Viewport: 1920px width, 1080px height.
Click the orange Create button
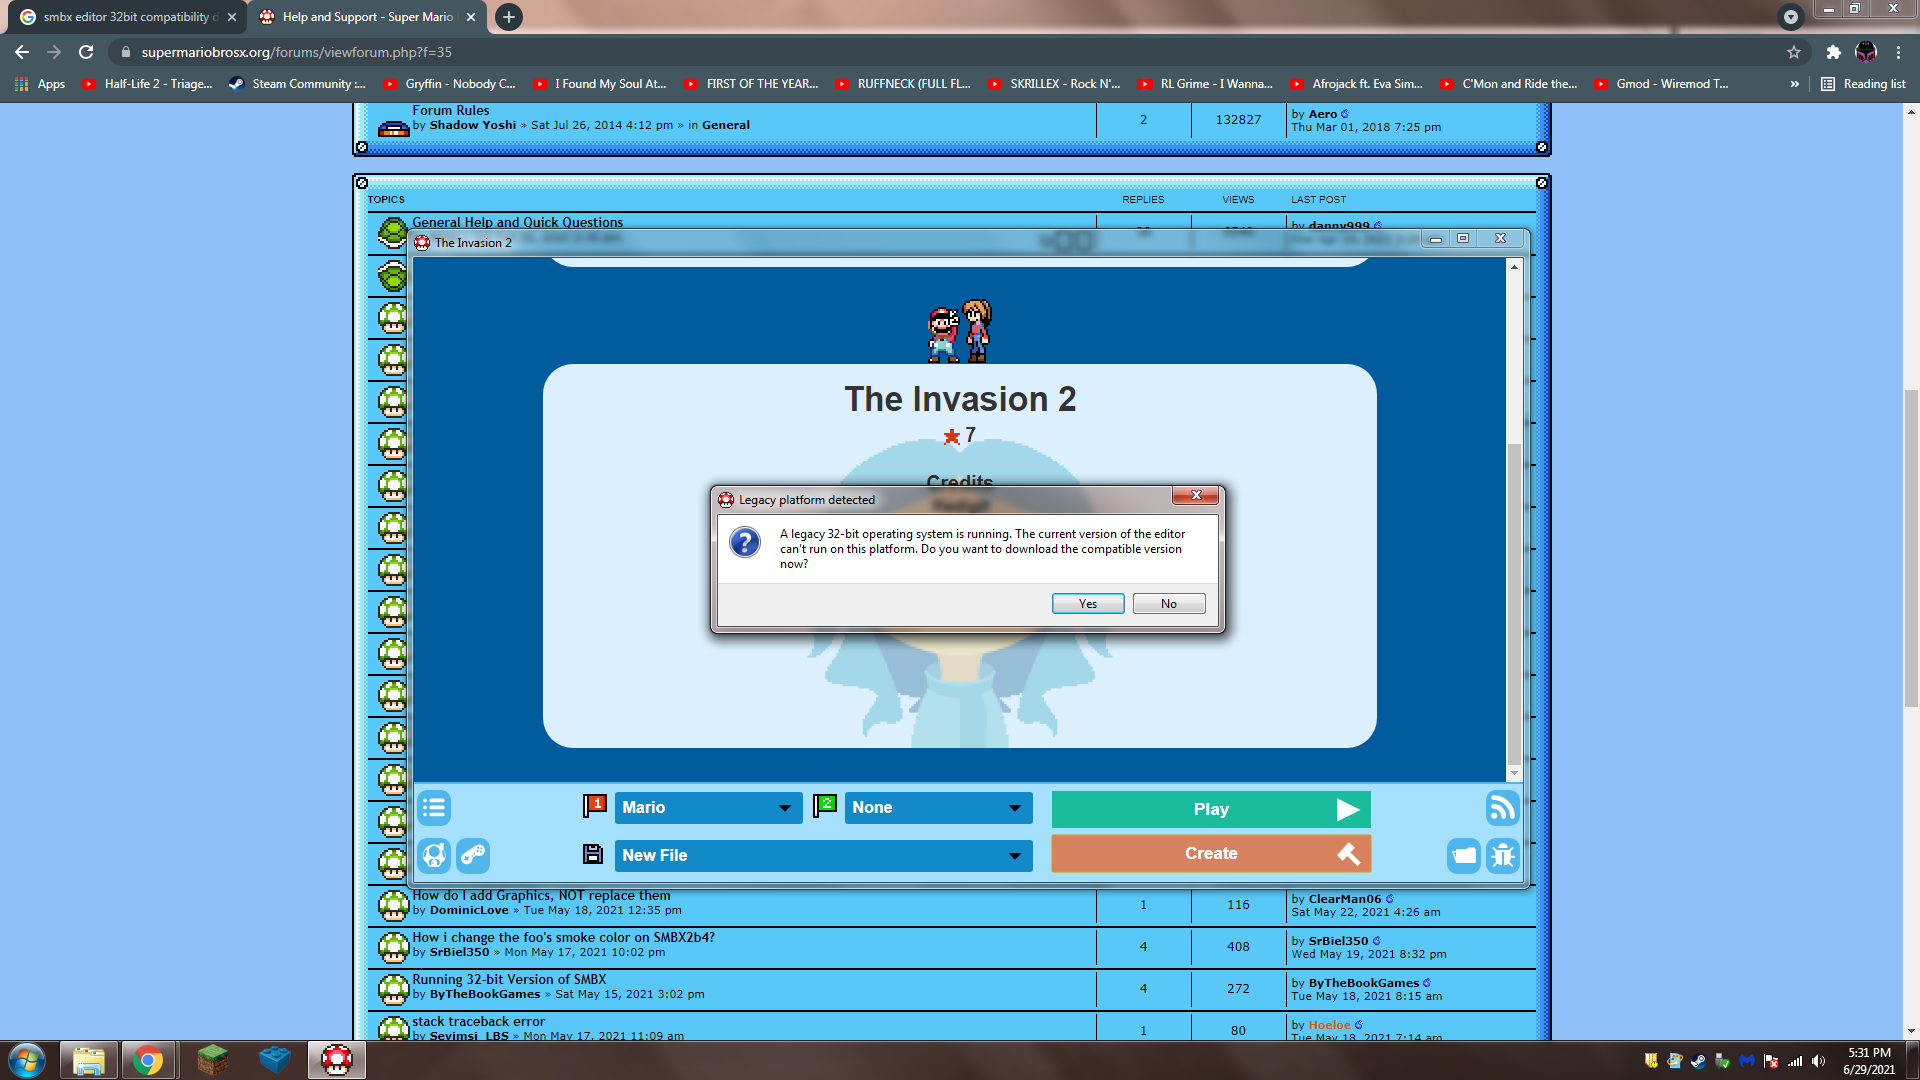pyautogui.click(x=1211, y=854)
